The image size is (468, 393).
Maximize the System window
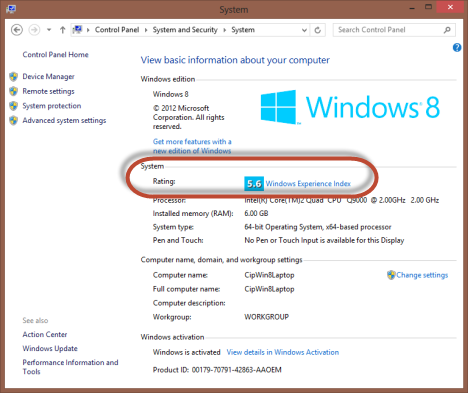click(429, 7)
